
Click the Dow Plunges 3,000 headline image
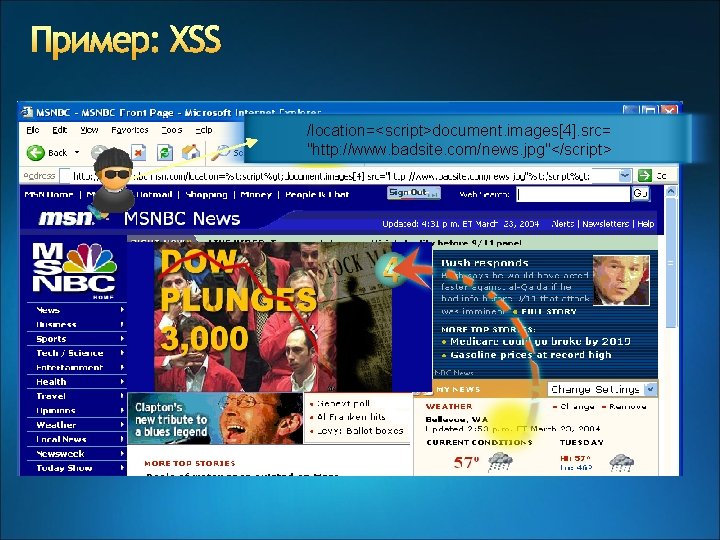click(x=273, y=317)
